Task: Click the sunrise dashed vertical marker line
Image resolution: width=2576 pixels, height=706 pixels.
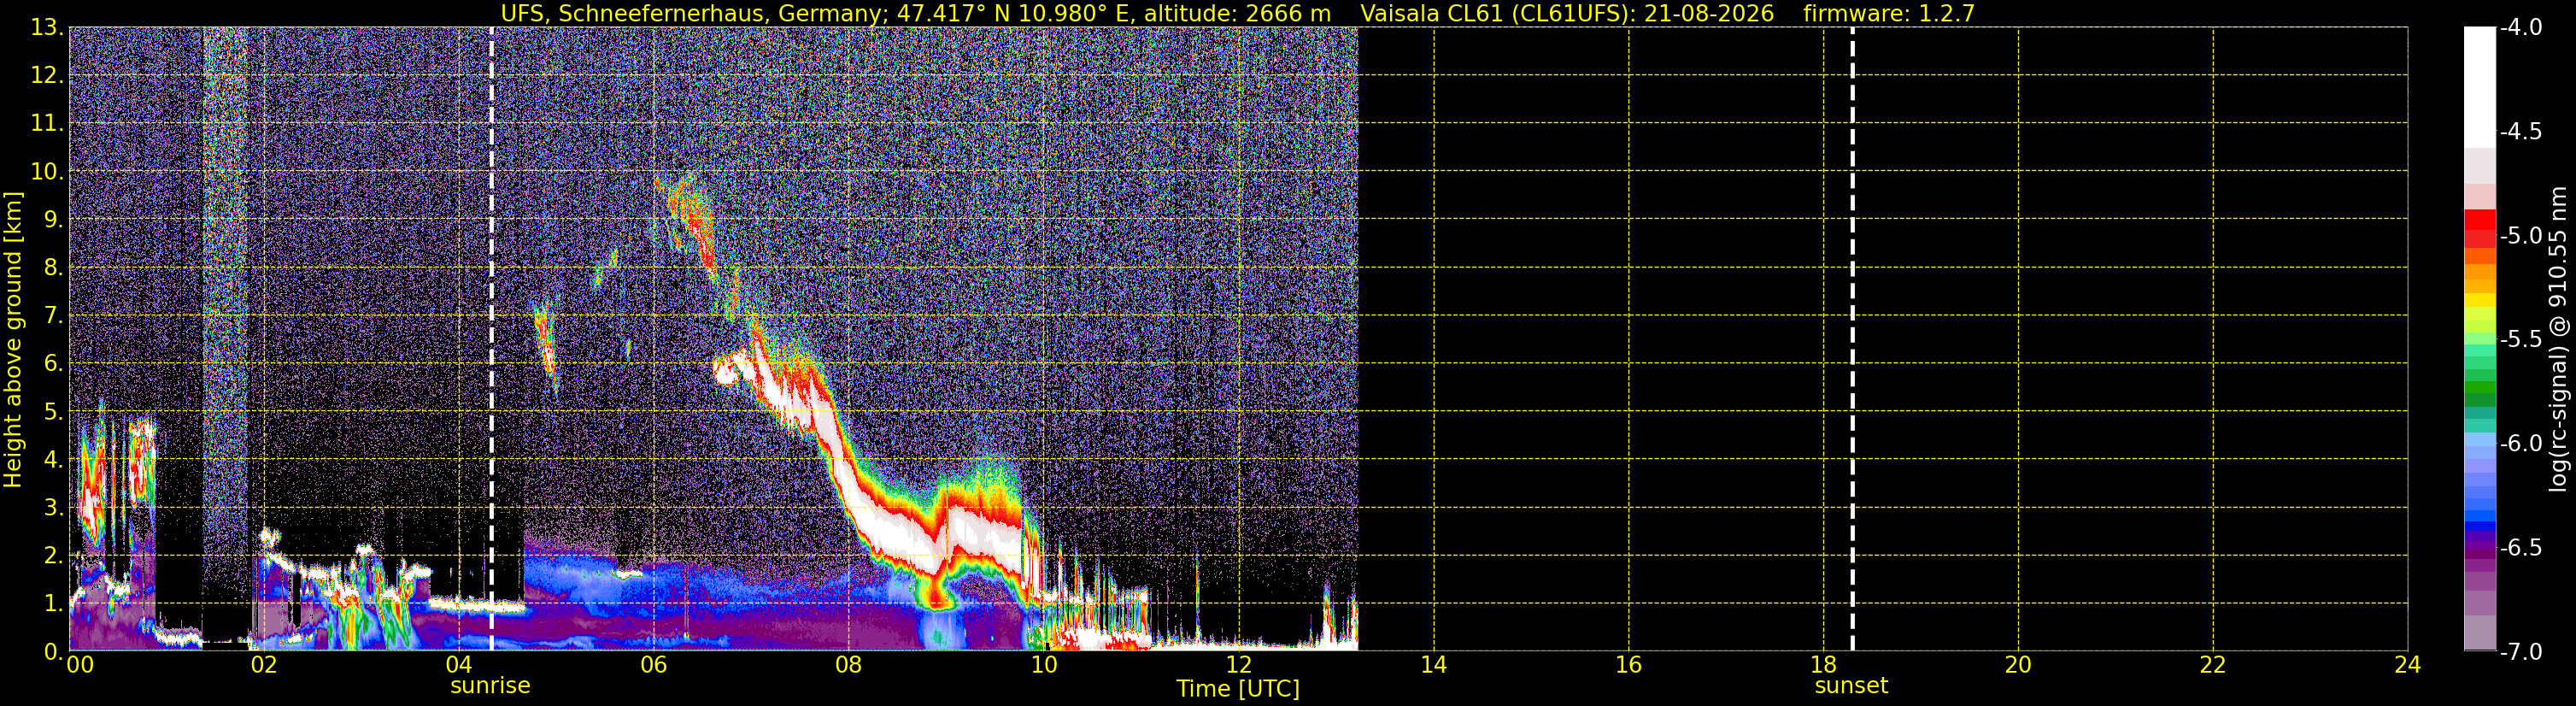Action: click(491, 338)
